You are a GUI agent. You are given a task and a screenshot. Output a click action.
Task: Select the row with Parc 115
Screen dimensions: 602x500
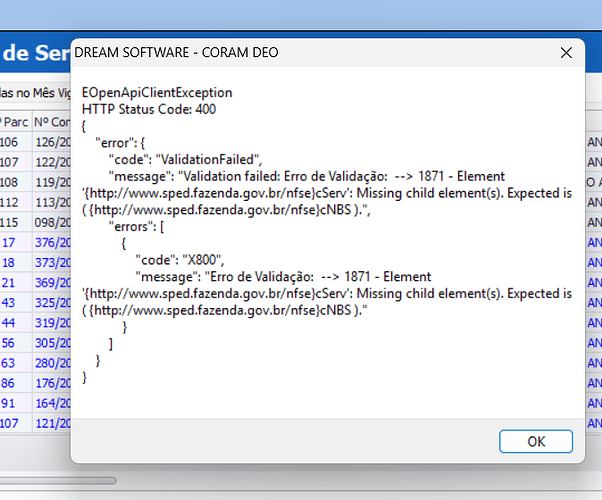[x=15, y=222]
